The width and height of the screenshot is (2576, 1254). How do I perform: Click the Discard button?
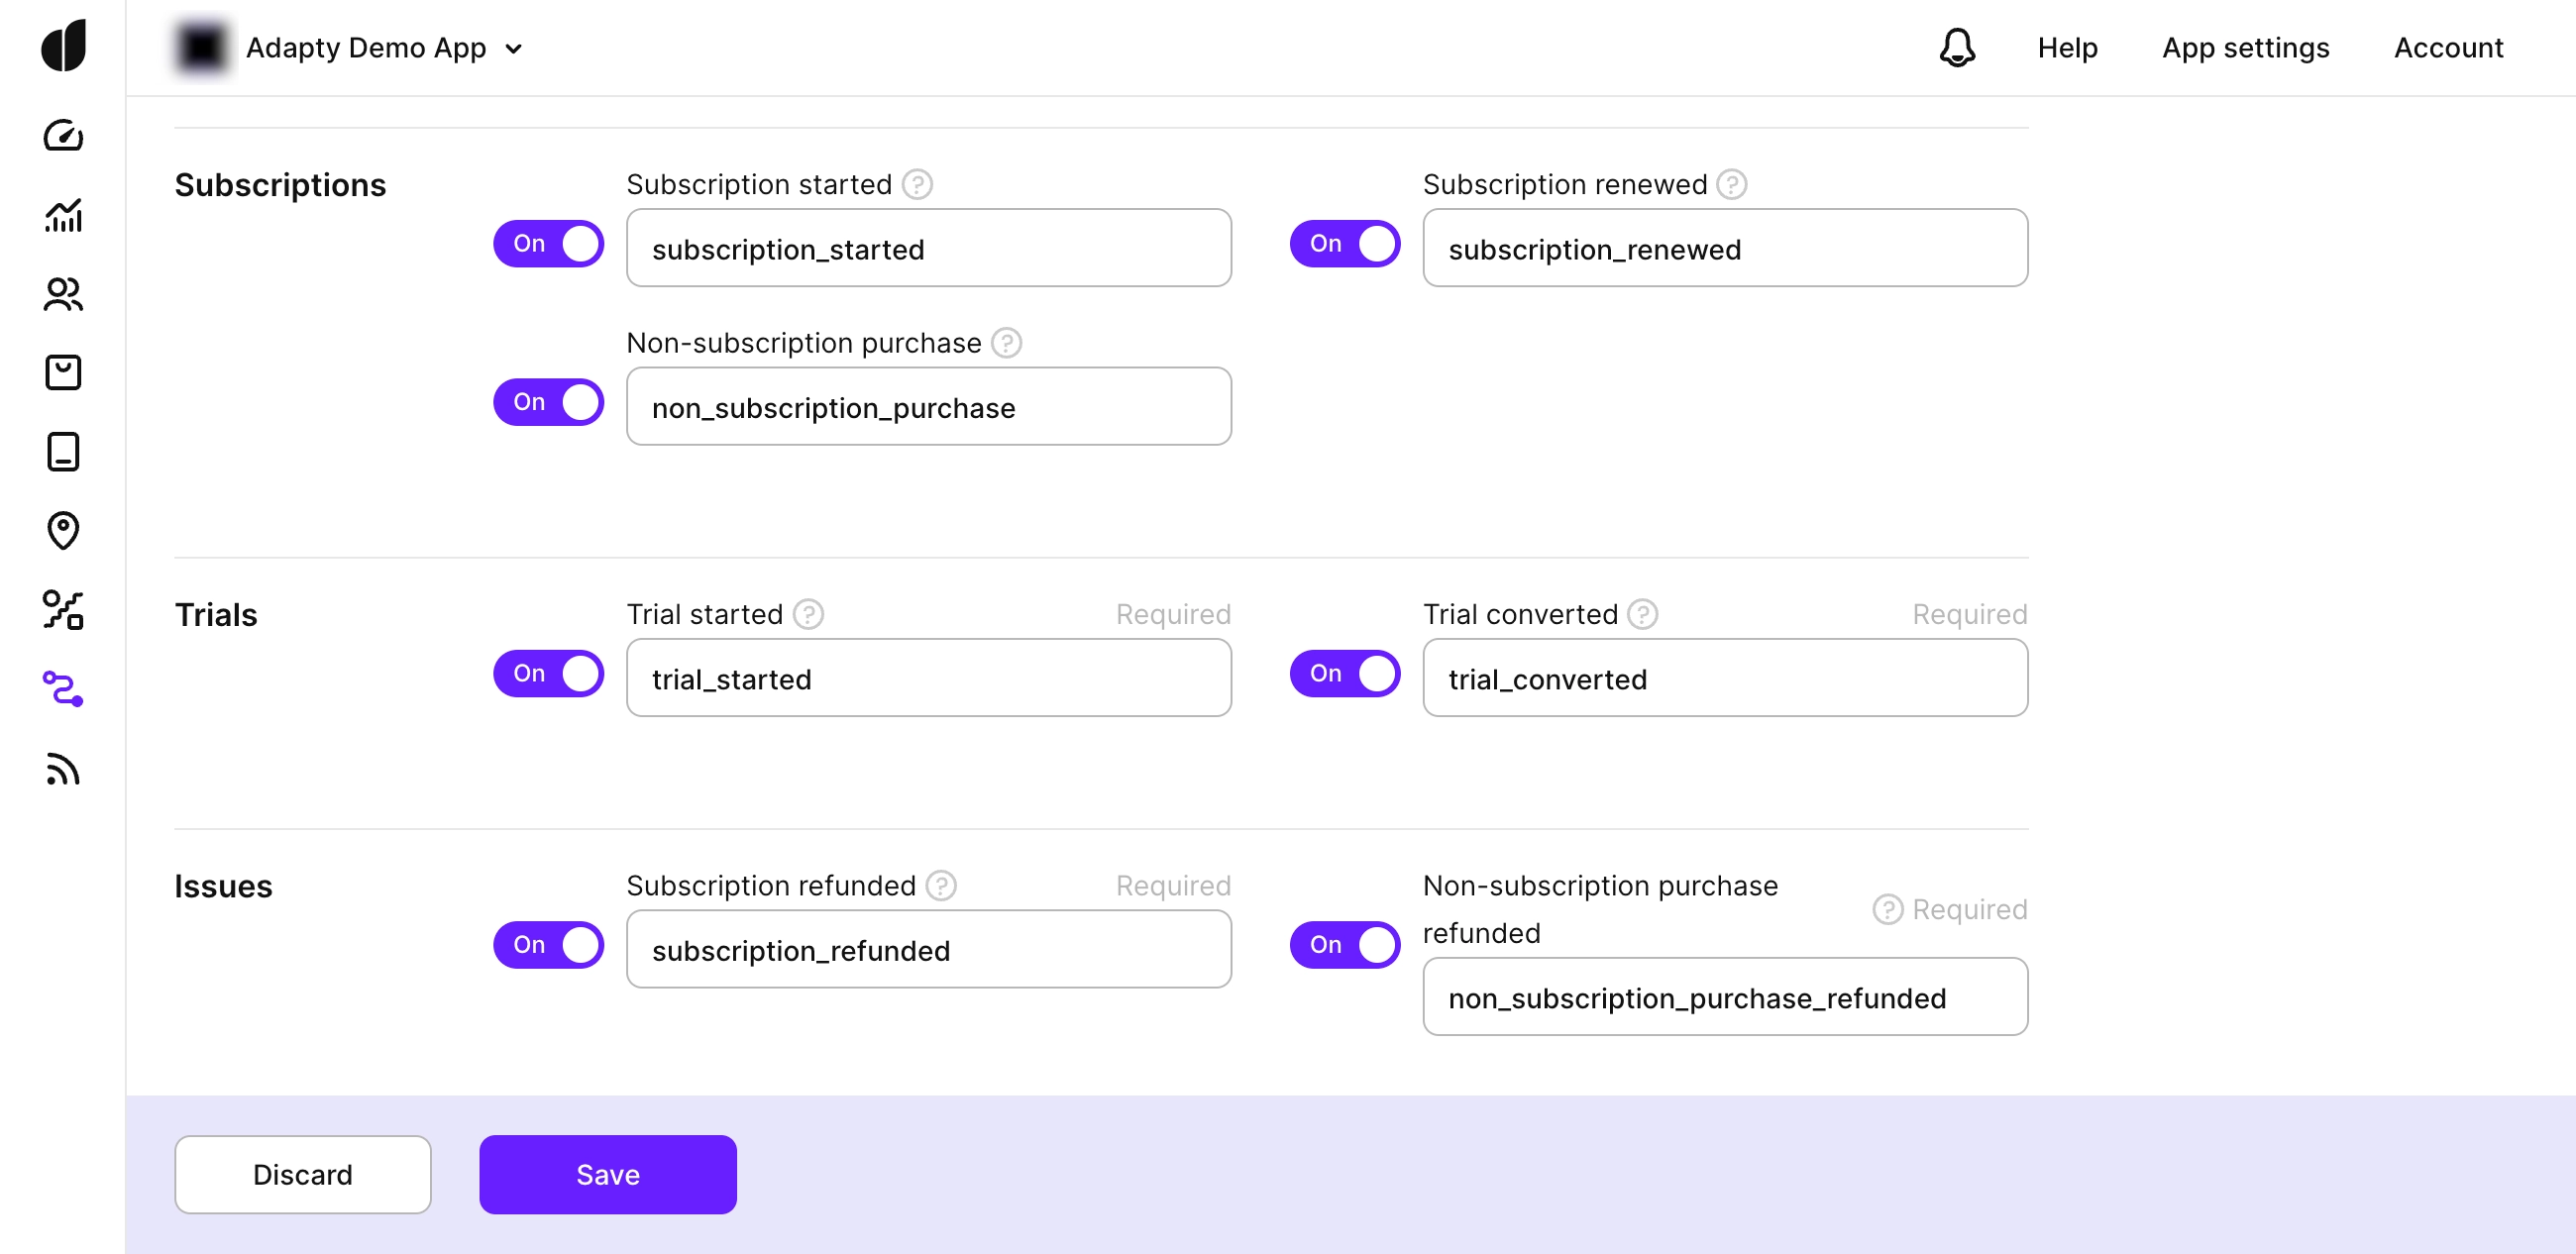click(302, 1174)
